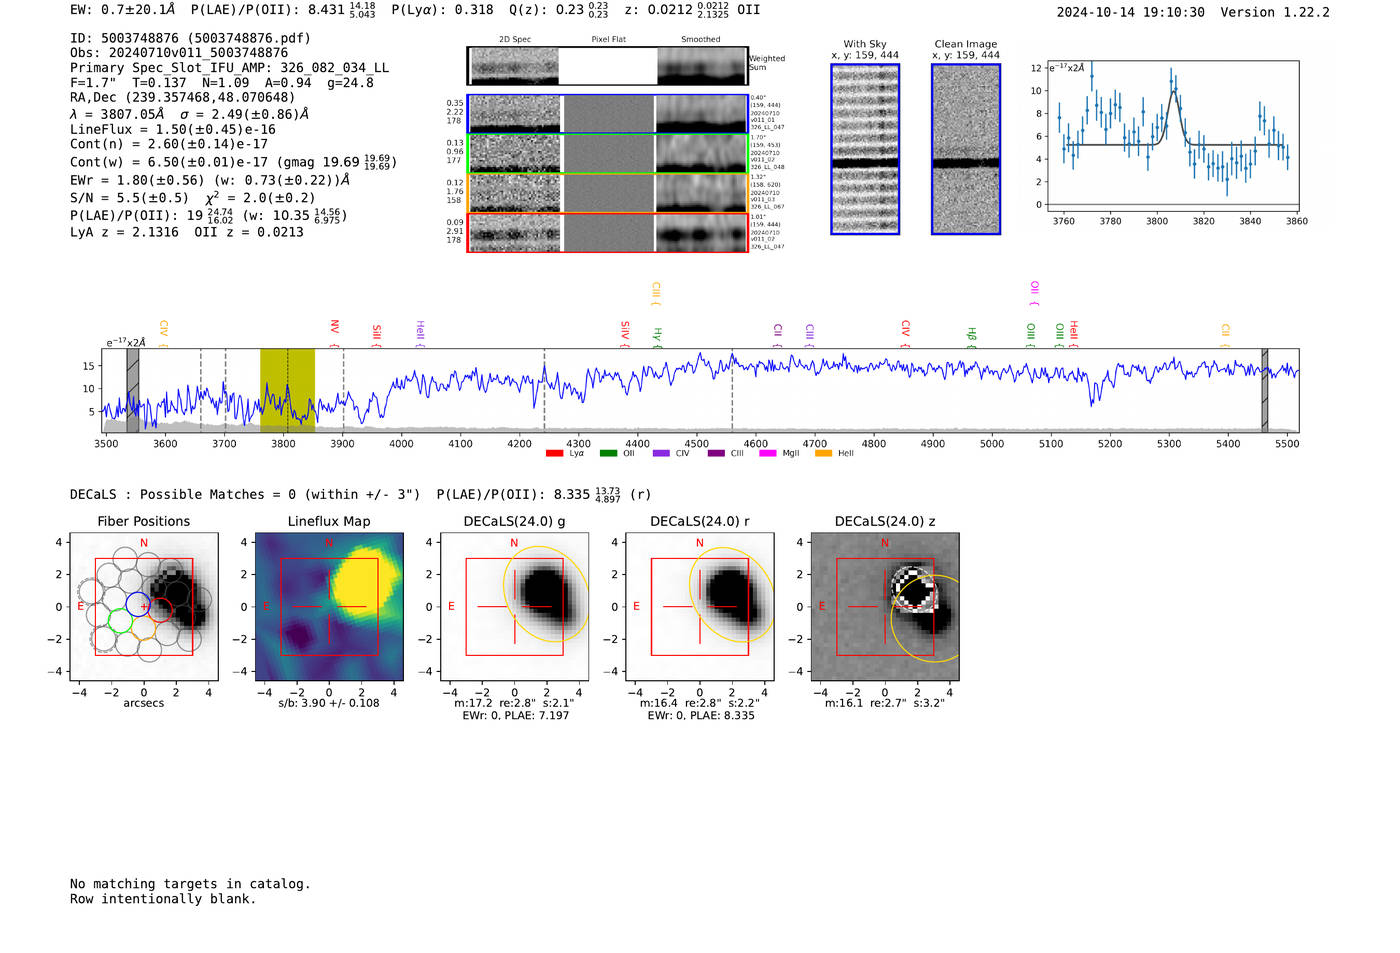The image size is (1400, 953).
Task: Click the Weighted Sum 2D spectrum strip
Action: (x=608, y=66)
